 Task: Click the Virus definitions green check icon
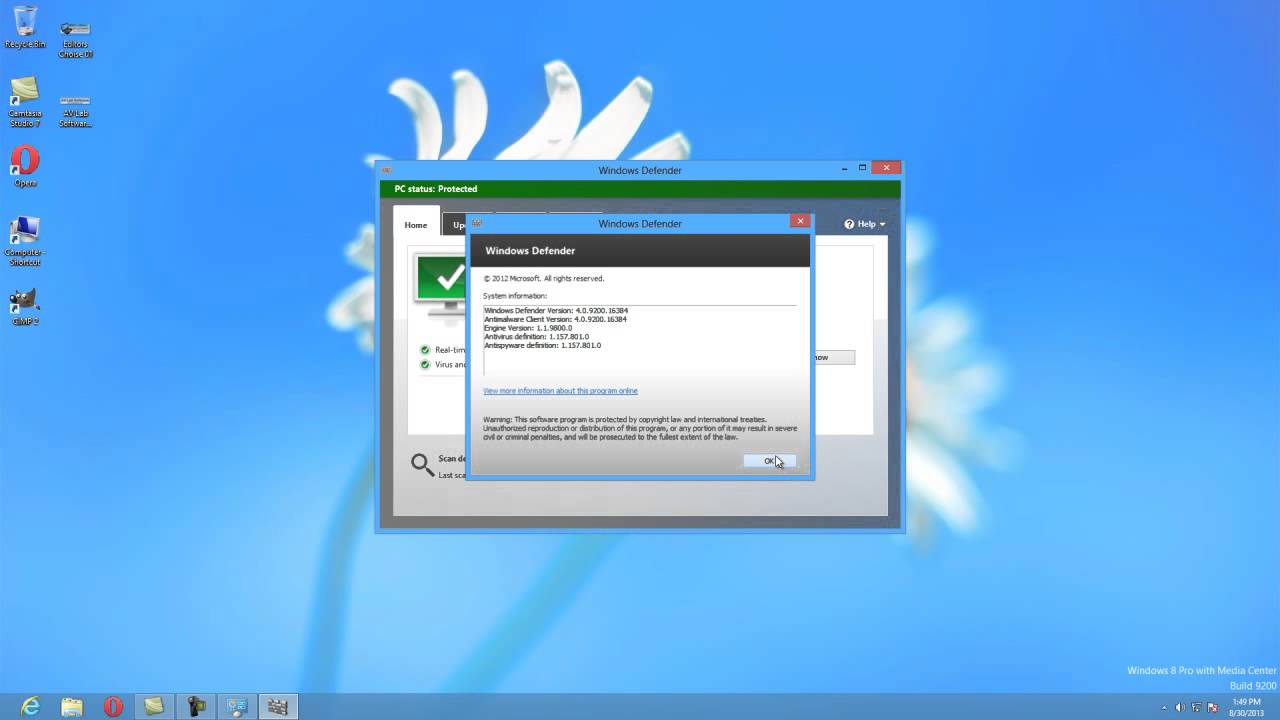pyautogui.click(x=425, y=365)
